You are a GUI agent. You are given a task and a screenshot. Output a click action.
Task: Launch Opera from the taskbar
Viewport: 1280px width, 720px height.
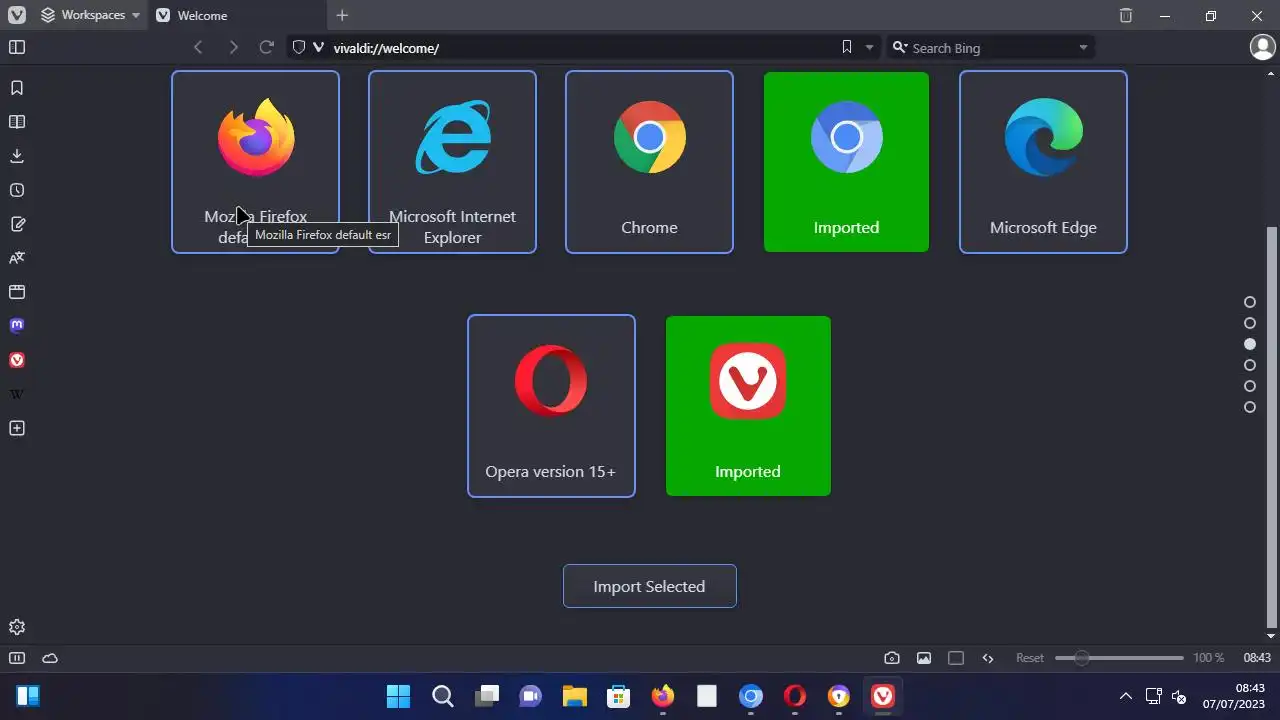[x=795, y=696]
